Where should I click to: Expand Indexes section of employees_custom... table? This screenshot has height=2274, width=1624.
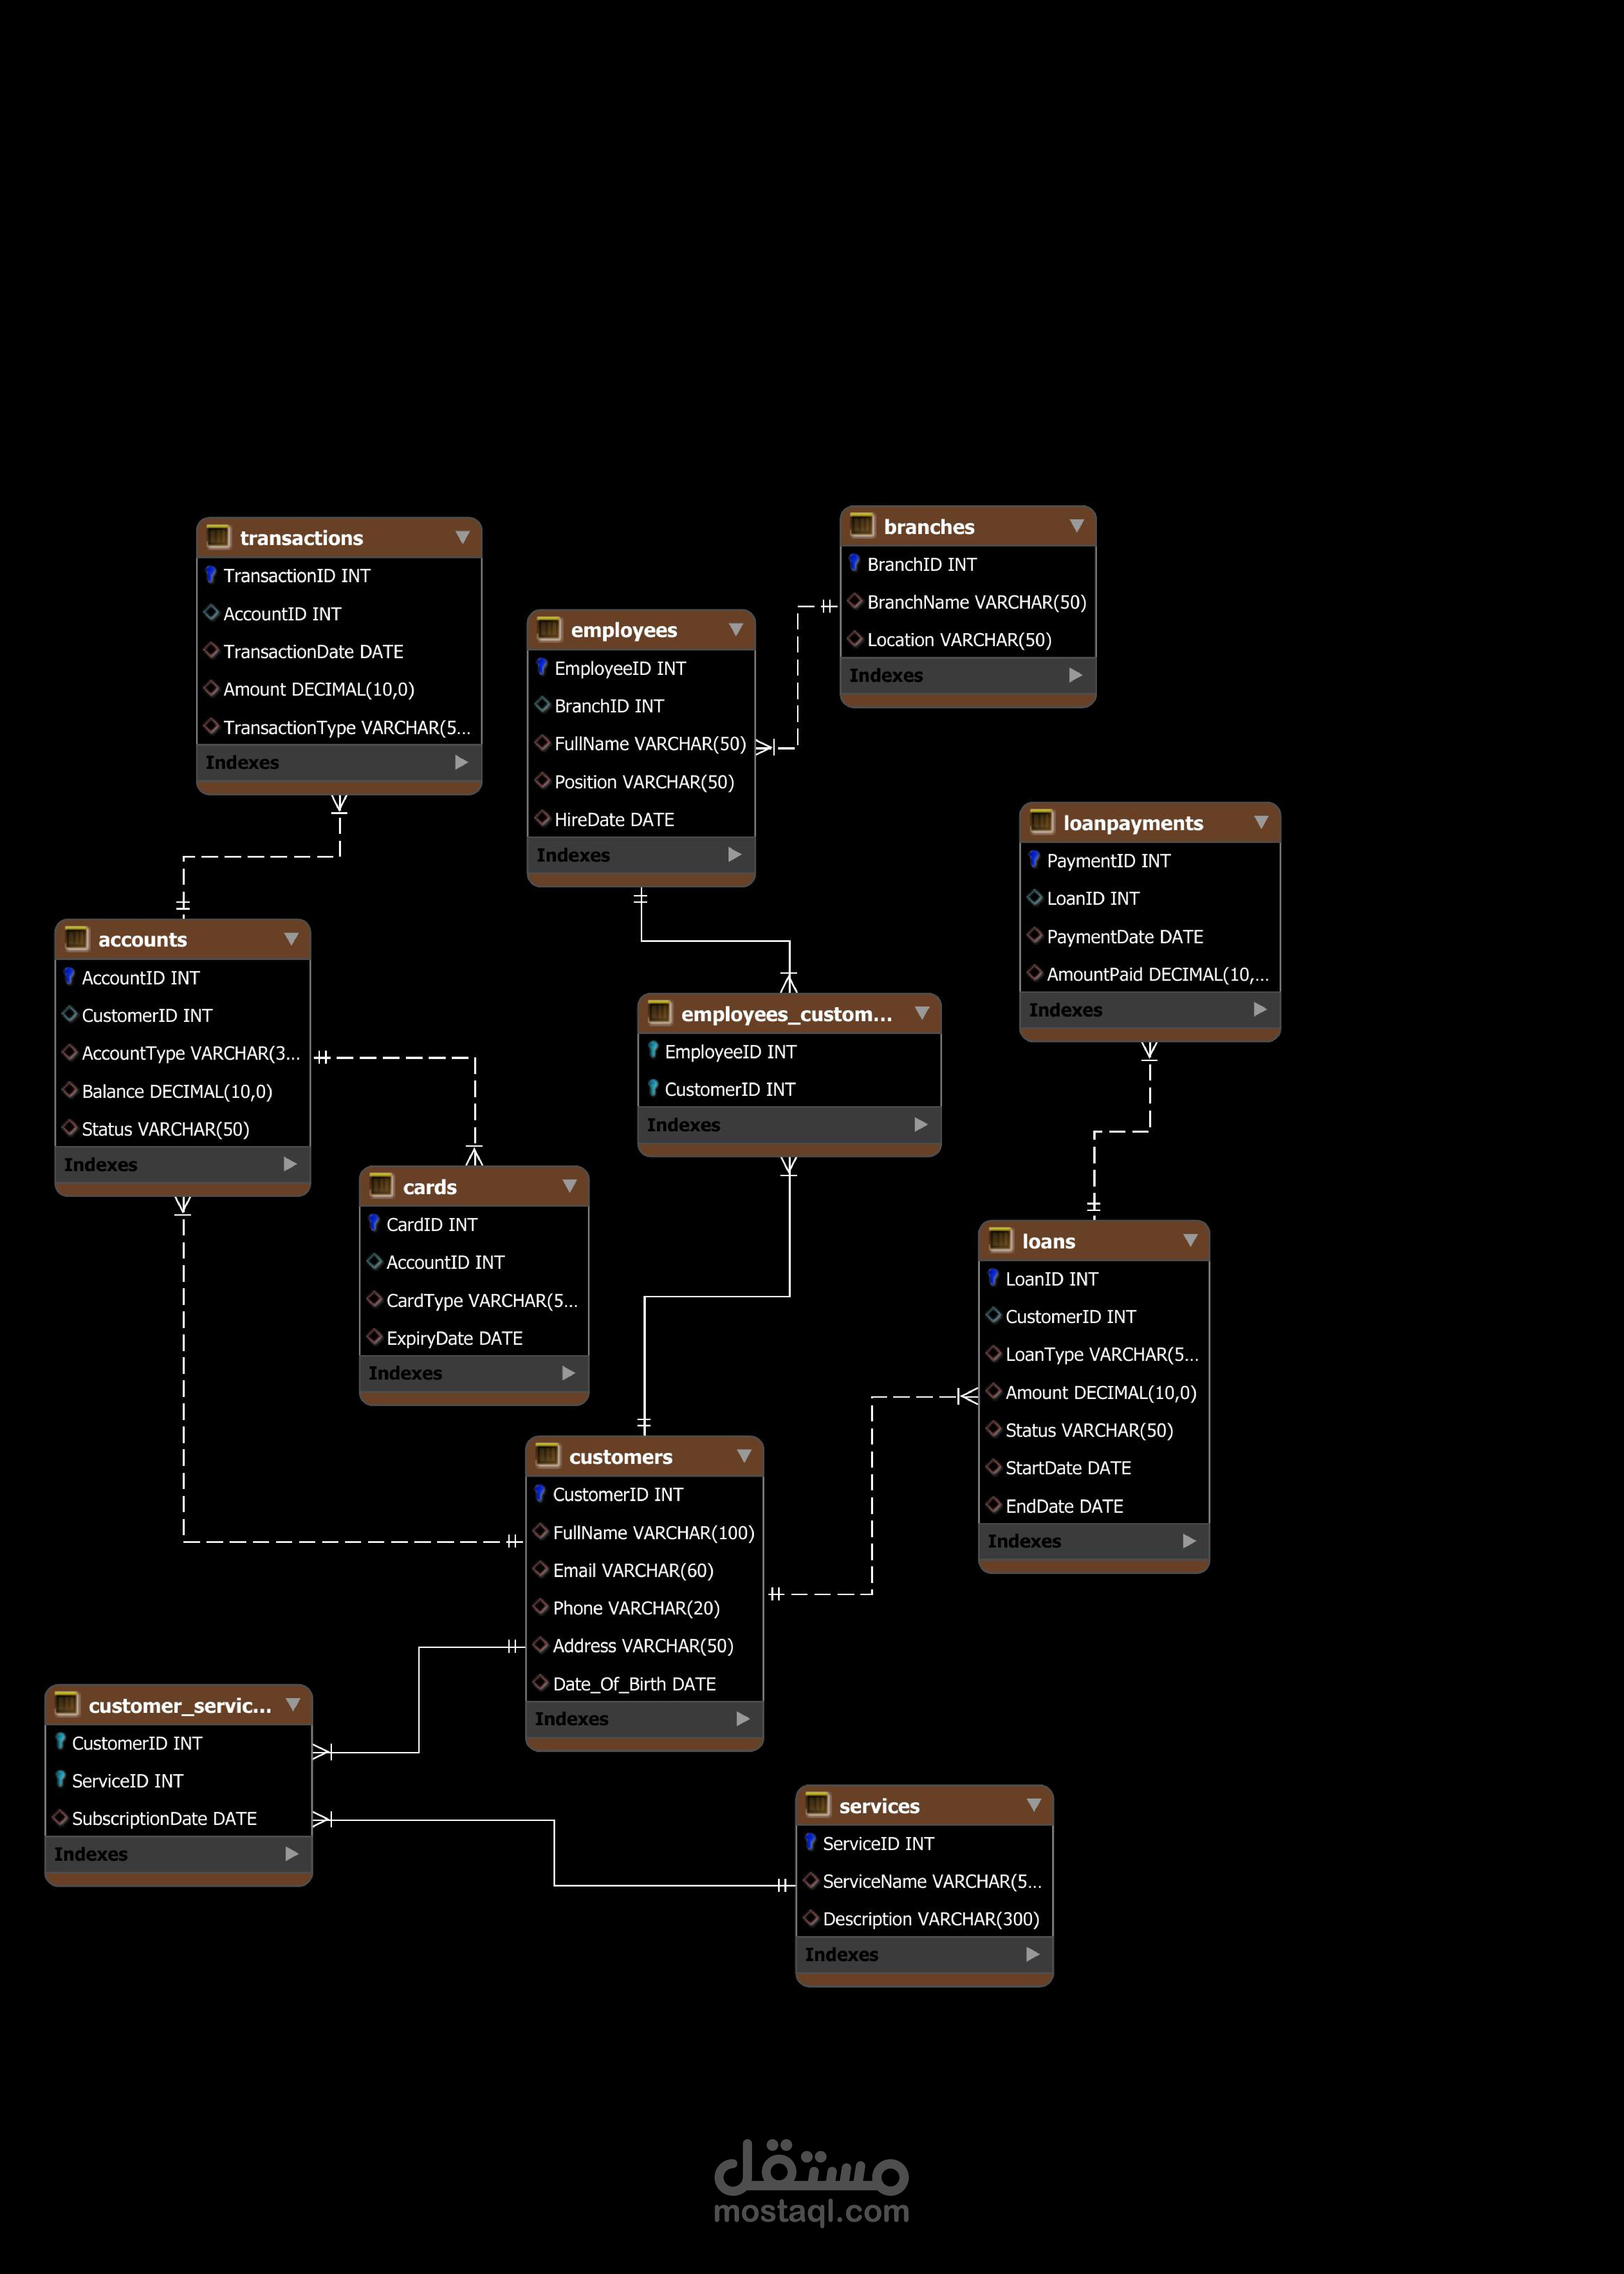click(x=921, y=1125)
